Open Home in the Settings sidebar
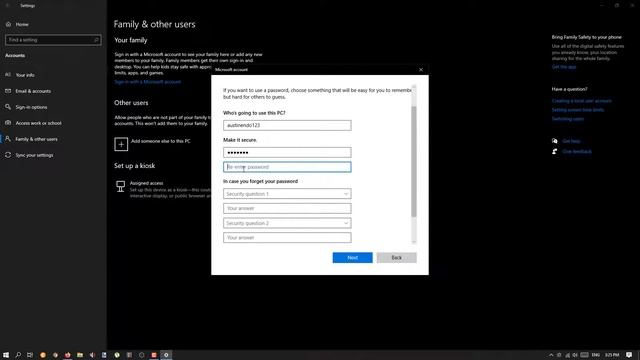640x360 pixels. pyautogui.click(x=22, y=24)
